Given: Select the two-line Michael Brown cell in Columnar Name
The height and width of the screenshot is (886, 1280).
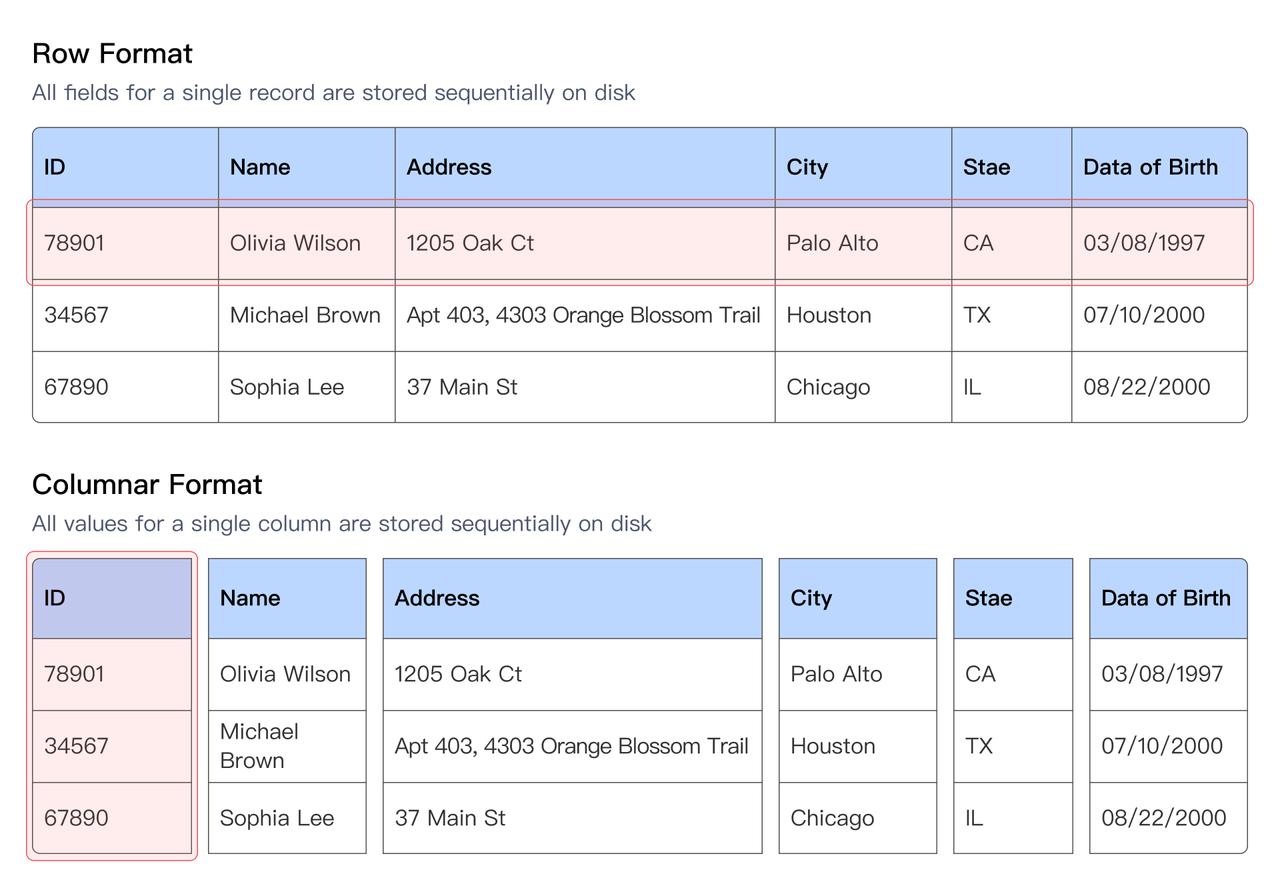Looking at the screenshot, I should point(259,746).
